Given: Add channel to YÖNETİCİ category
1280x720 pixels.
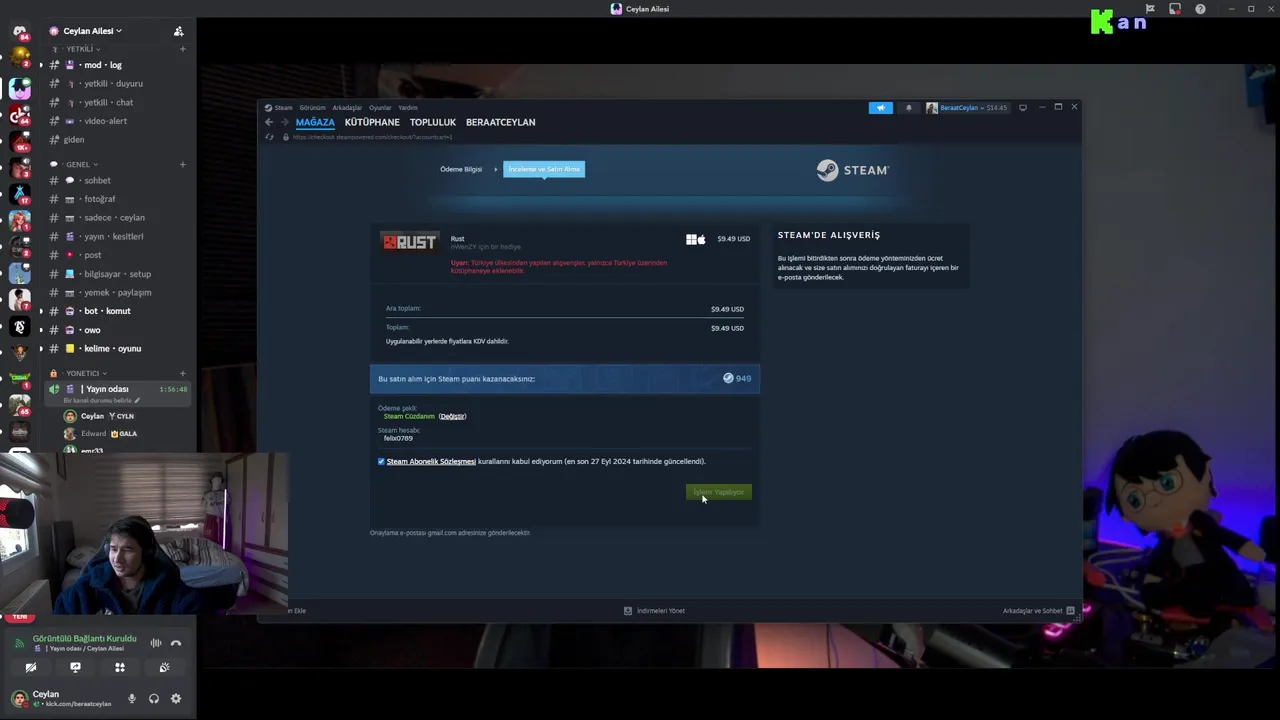Looking at the screenshot, I should (182, 373).
